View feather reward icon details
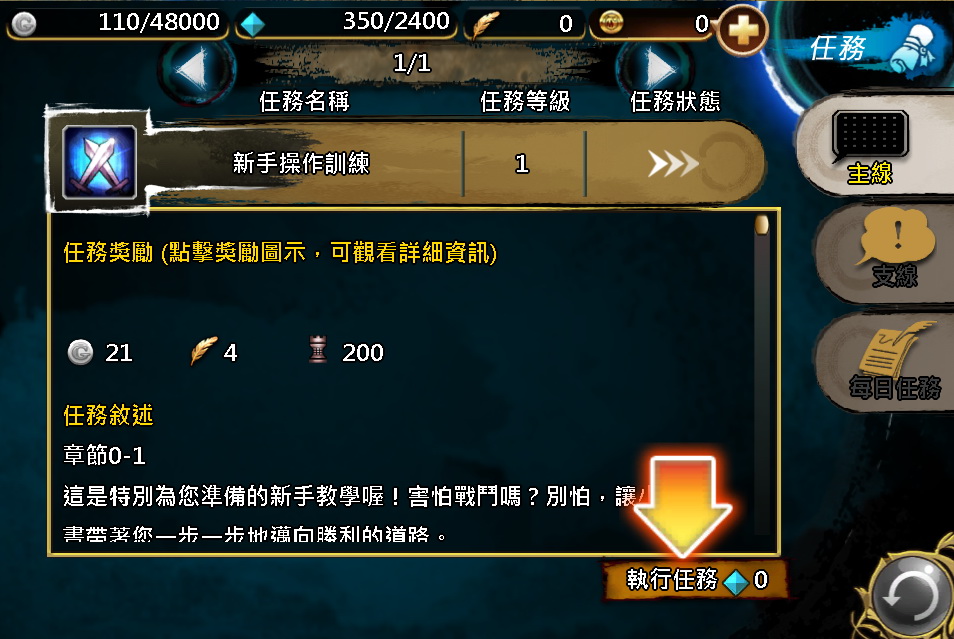 point(203,351)
